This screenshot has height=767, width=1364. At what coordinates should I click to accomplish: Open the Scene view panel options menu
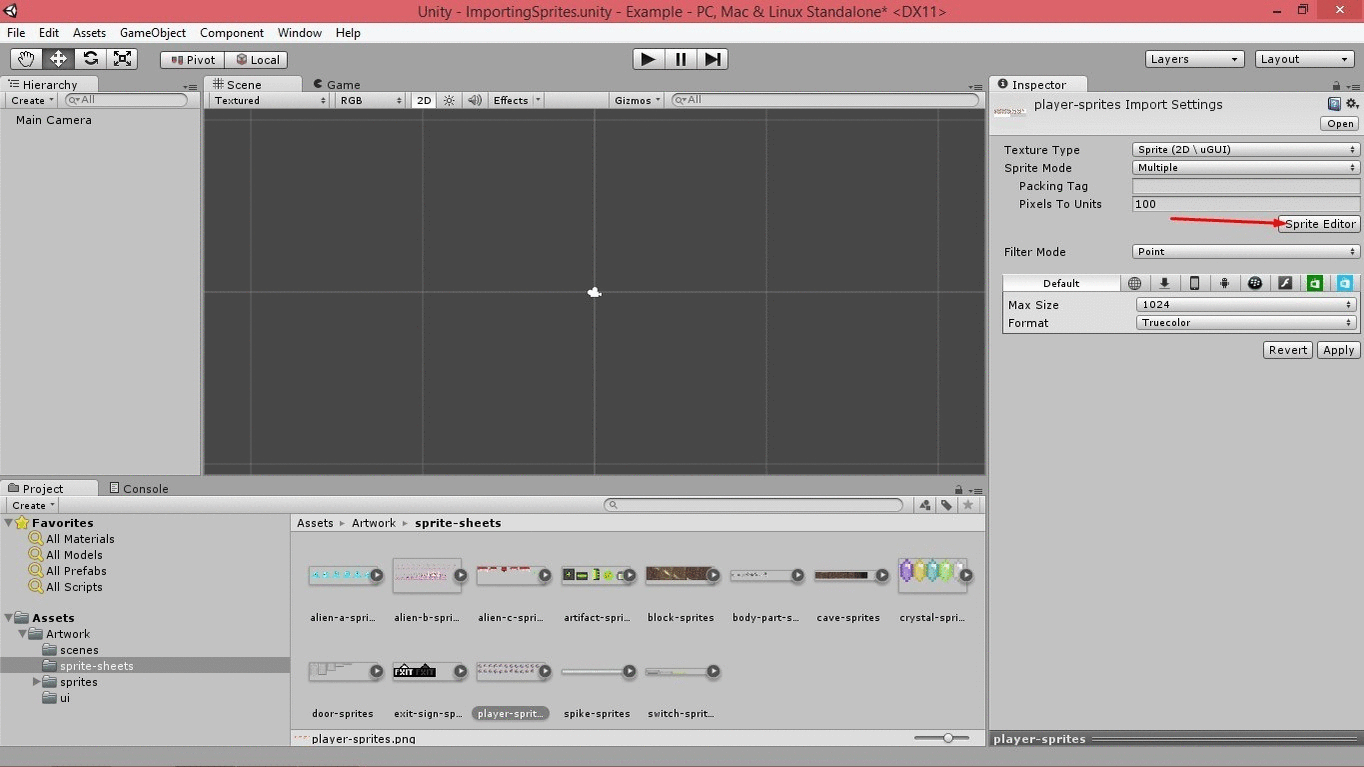[x=976, y=86]
